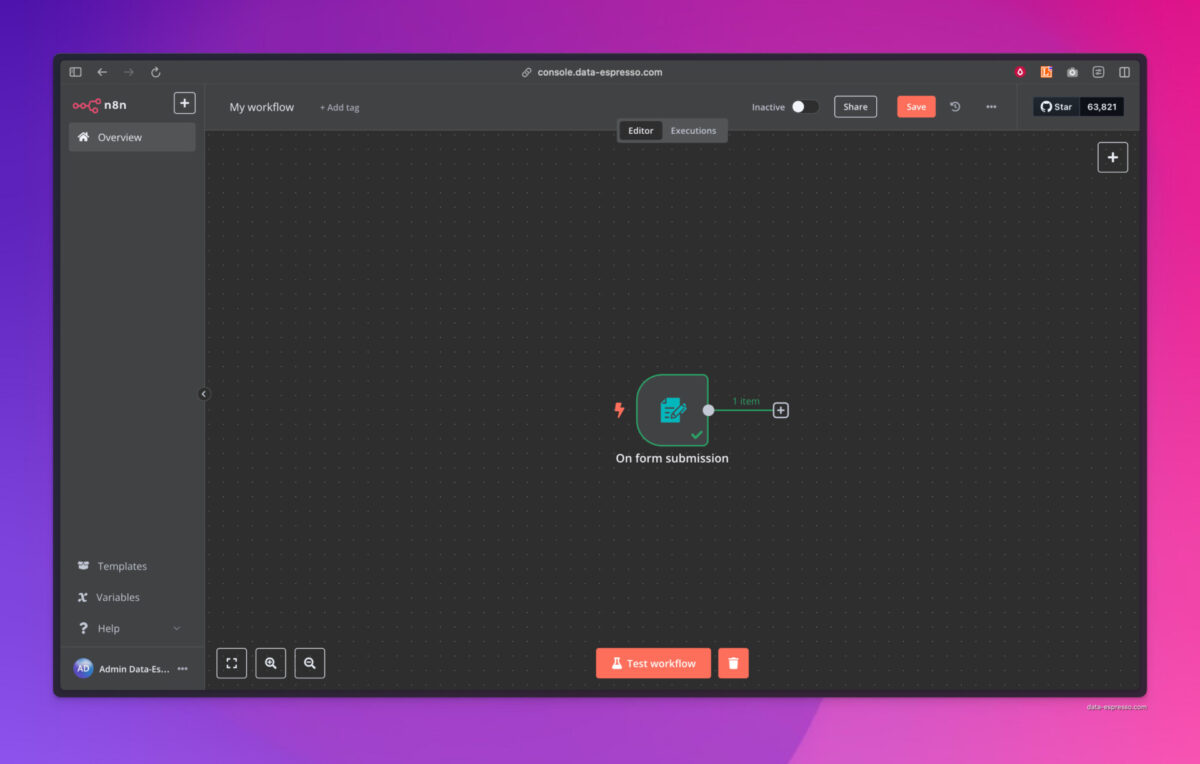
Task: Expand the Help menu
Action: 129,628
